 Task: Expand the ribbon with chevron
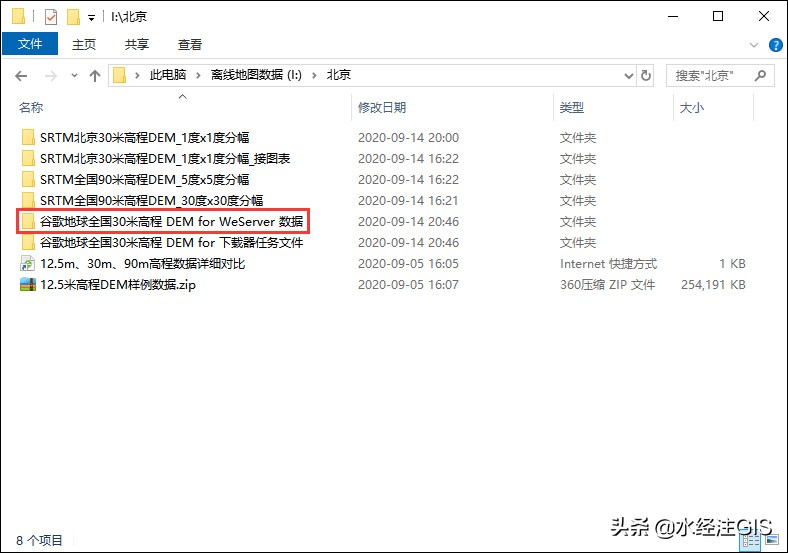point(754,45)
